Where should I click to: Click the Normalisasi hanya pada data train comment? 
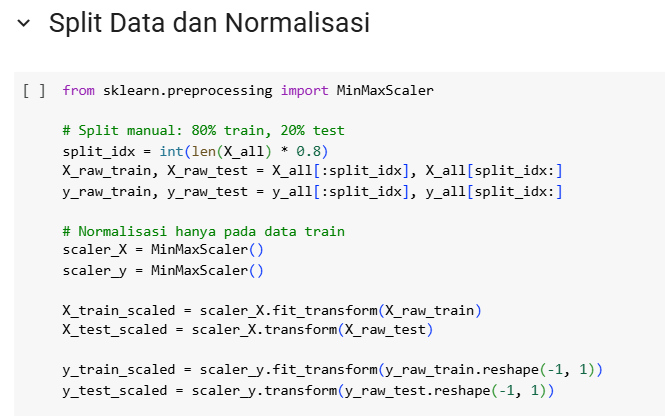click(x=202, y=231)
